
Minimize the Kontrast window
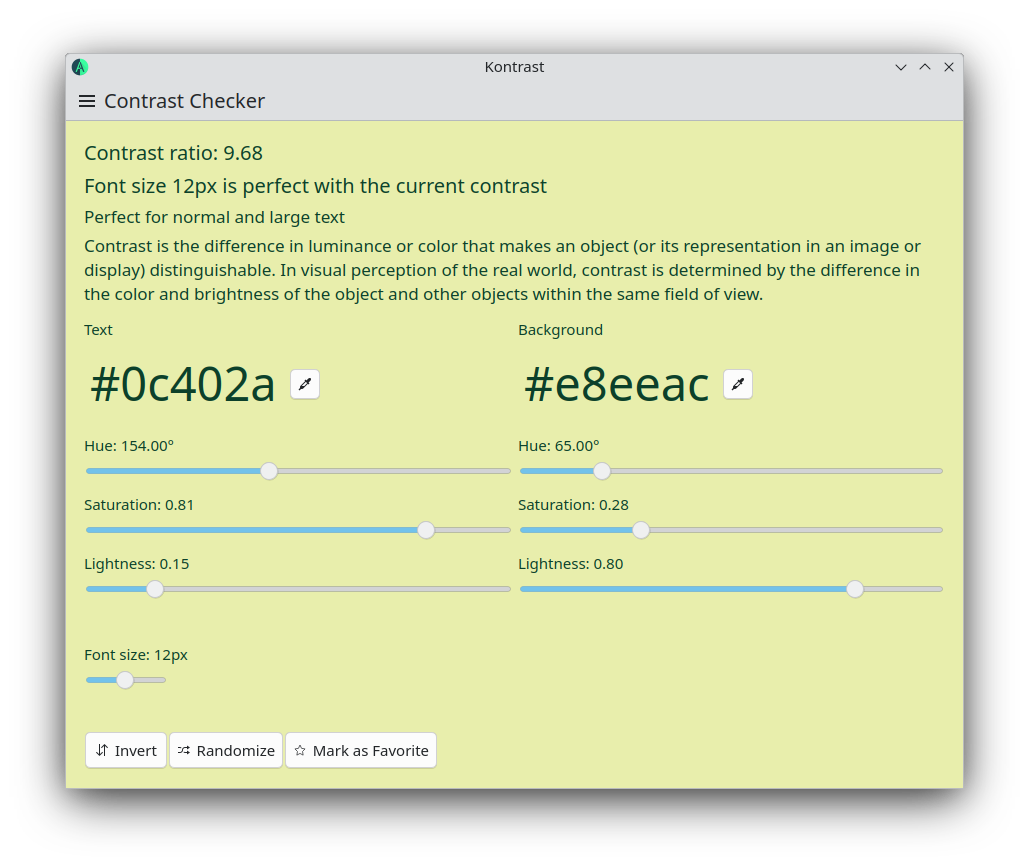coord(901,67)
